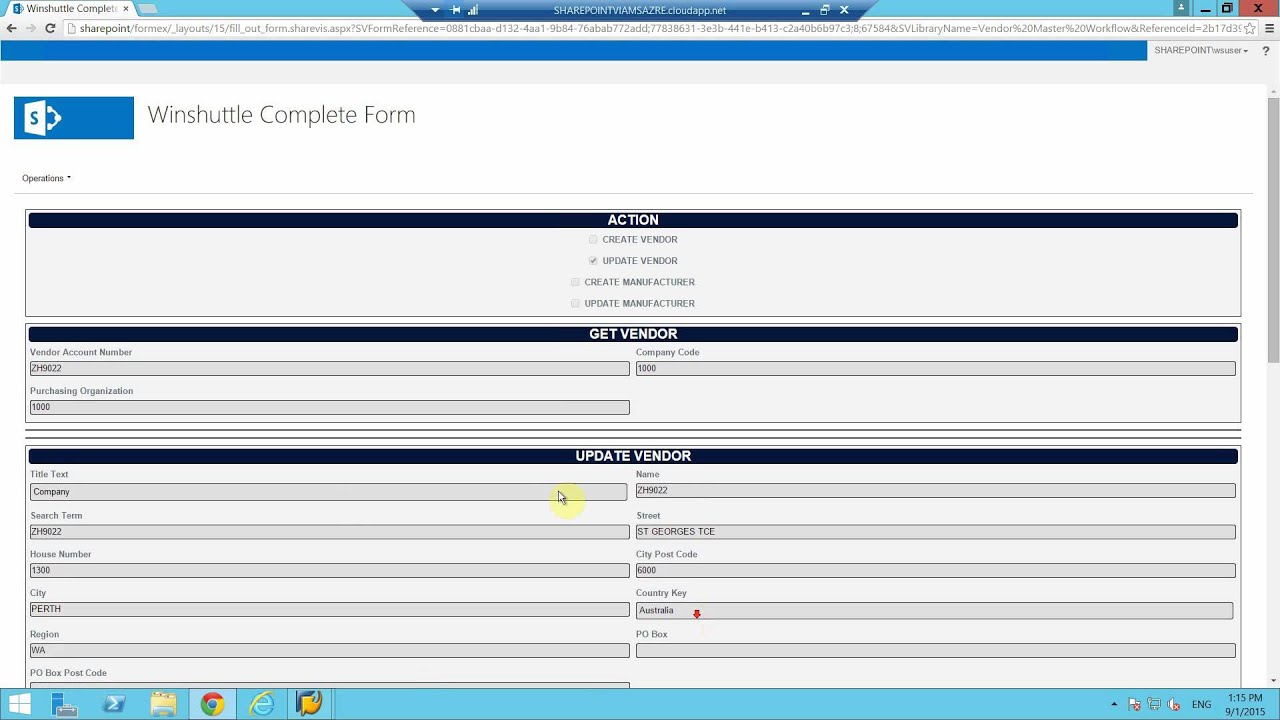Viewport: 1280px width, 720px height.
Task: Click the scrollbar down arrow
Action: click(1273, 681)
